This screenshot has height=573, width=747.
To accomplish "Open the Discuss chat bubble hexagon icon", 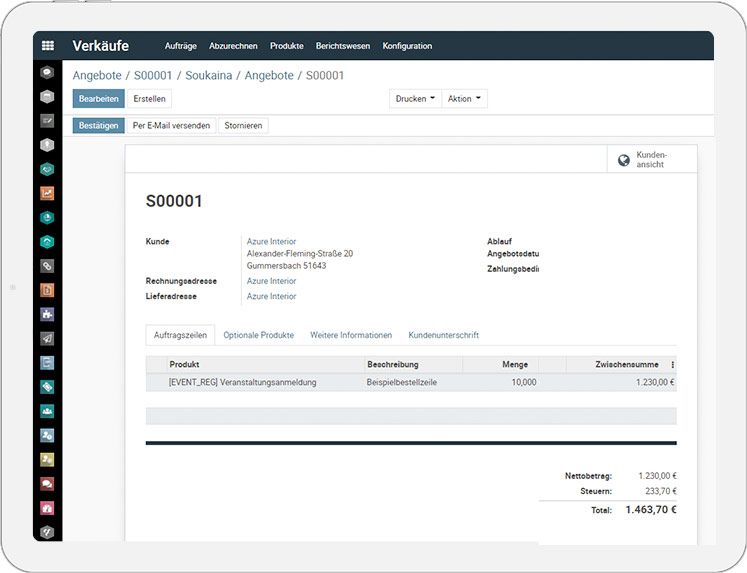I will (x=47, y=72).
